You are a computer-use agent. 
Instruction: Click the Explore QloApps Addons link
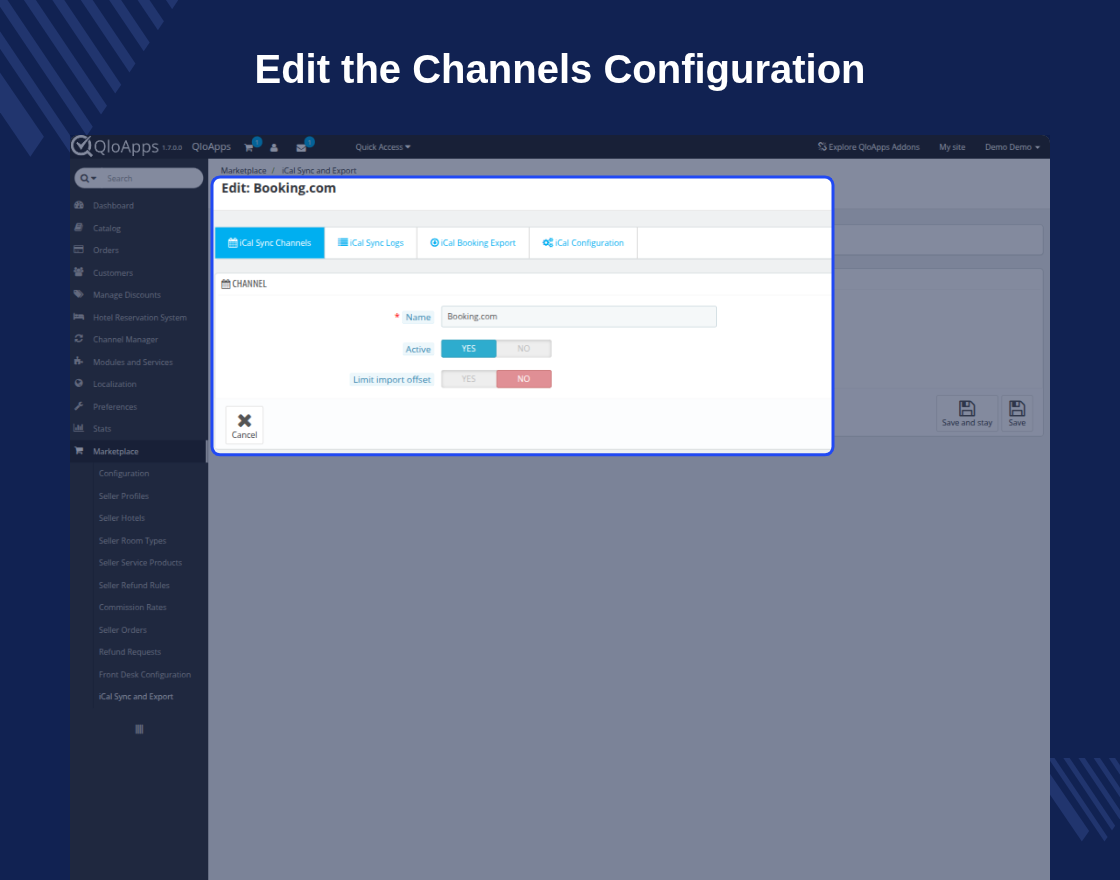point(869,147)
